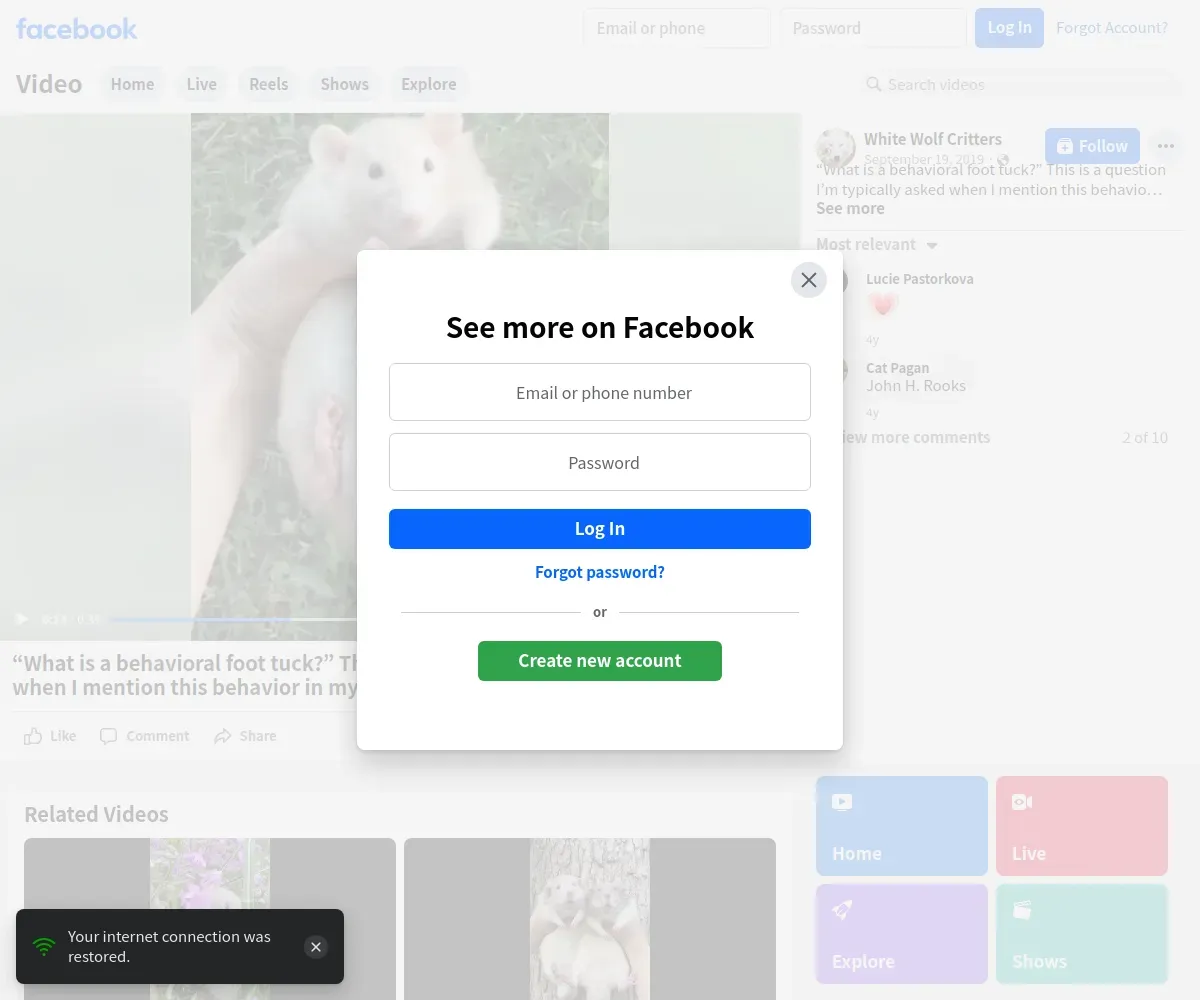Click the video title text below player
This screenshot has height=1000, width=1200.
tap(185, 675)
